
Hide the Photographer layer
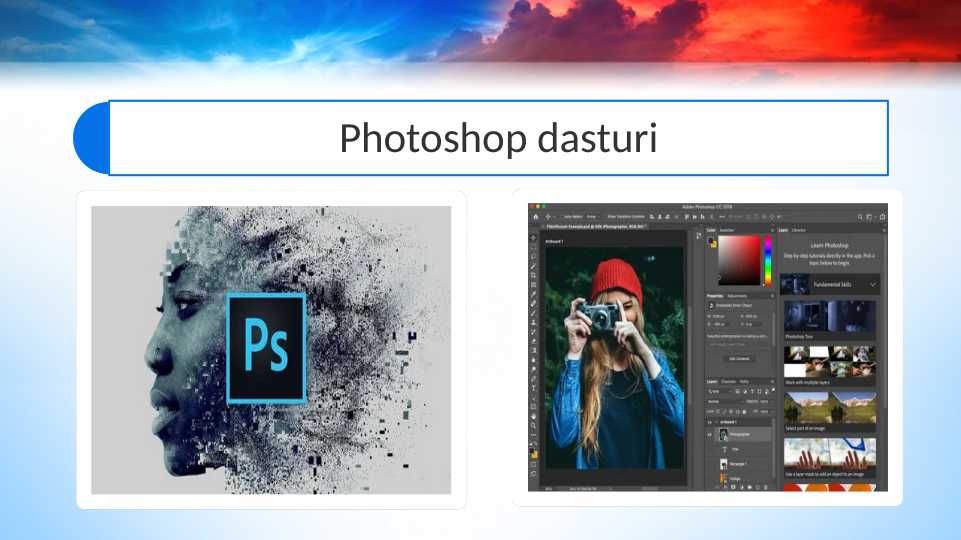click(x=710, y=434)
